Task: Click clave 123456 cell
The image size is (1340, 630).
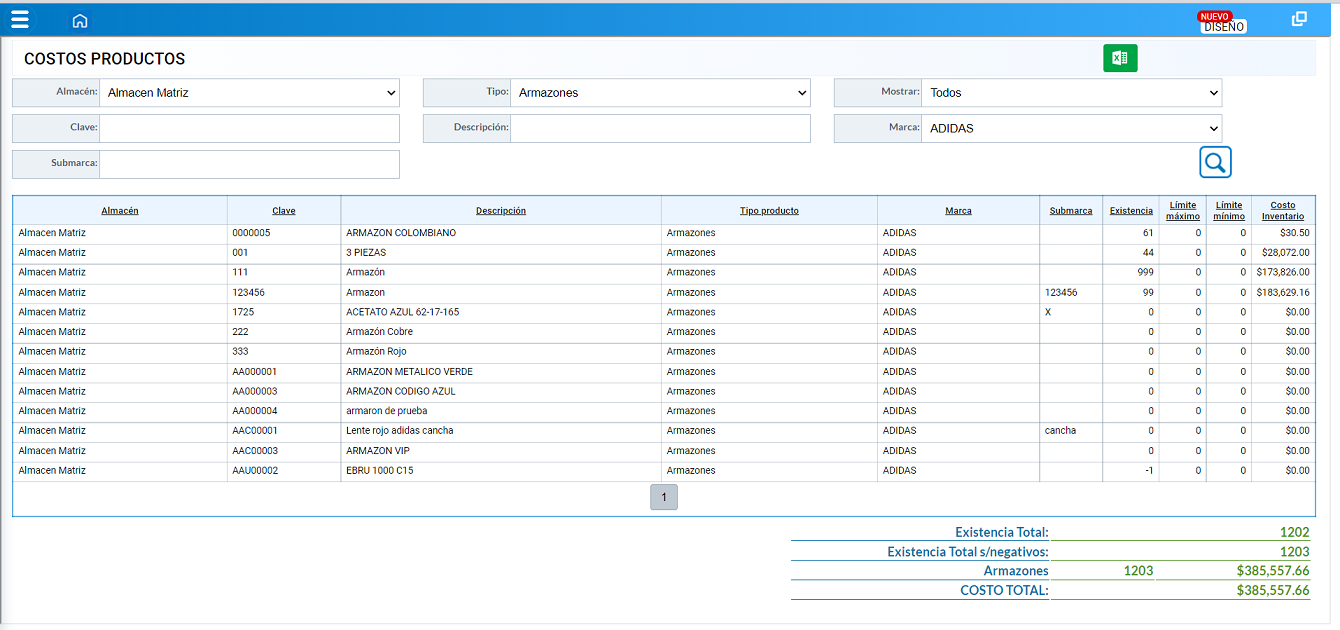Action: (249, 293)
